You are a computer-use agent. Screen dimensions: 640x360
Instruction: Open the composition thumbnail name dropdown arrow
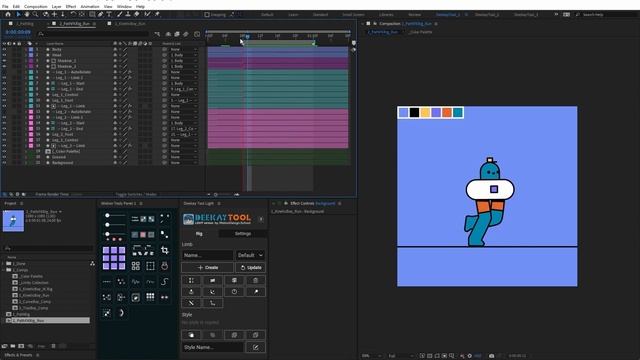pyautogui.click(x=60, y=211)
